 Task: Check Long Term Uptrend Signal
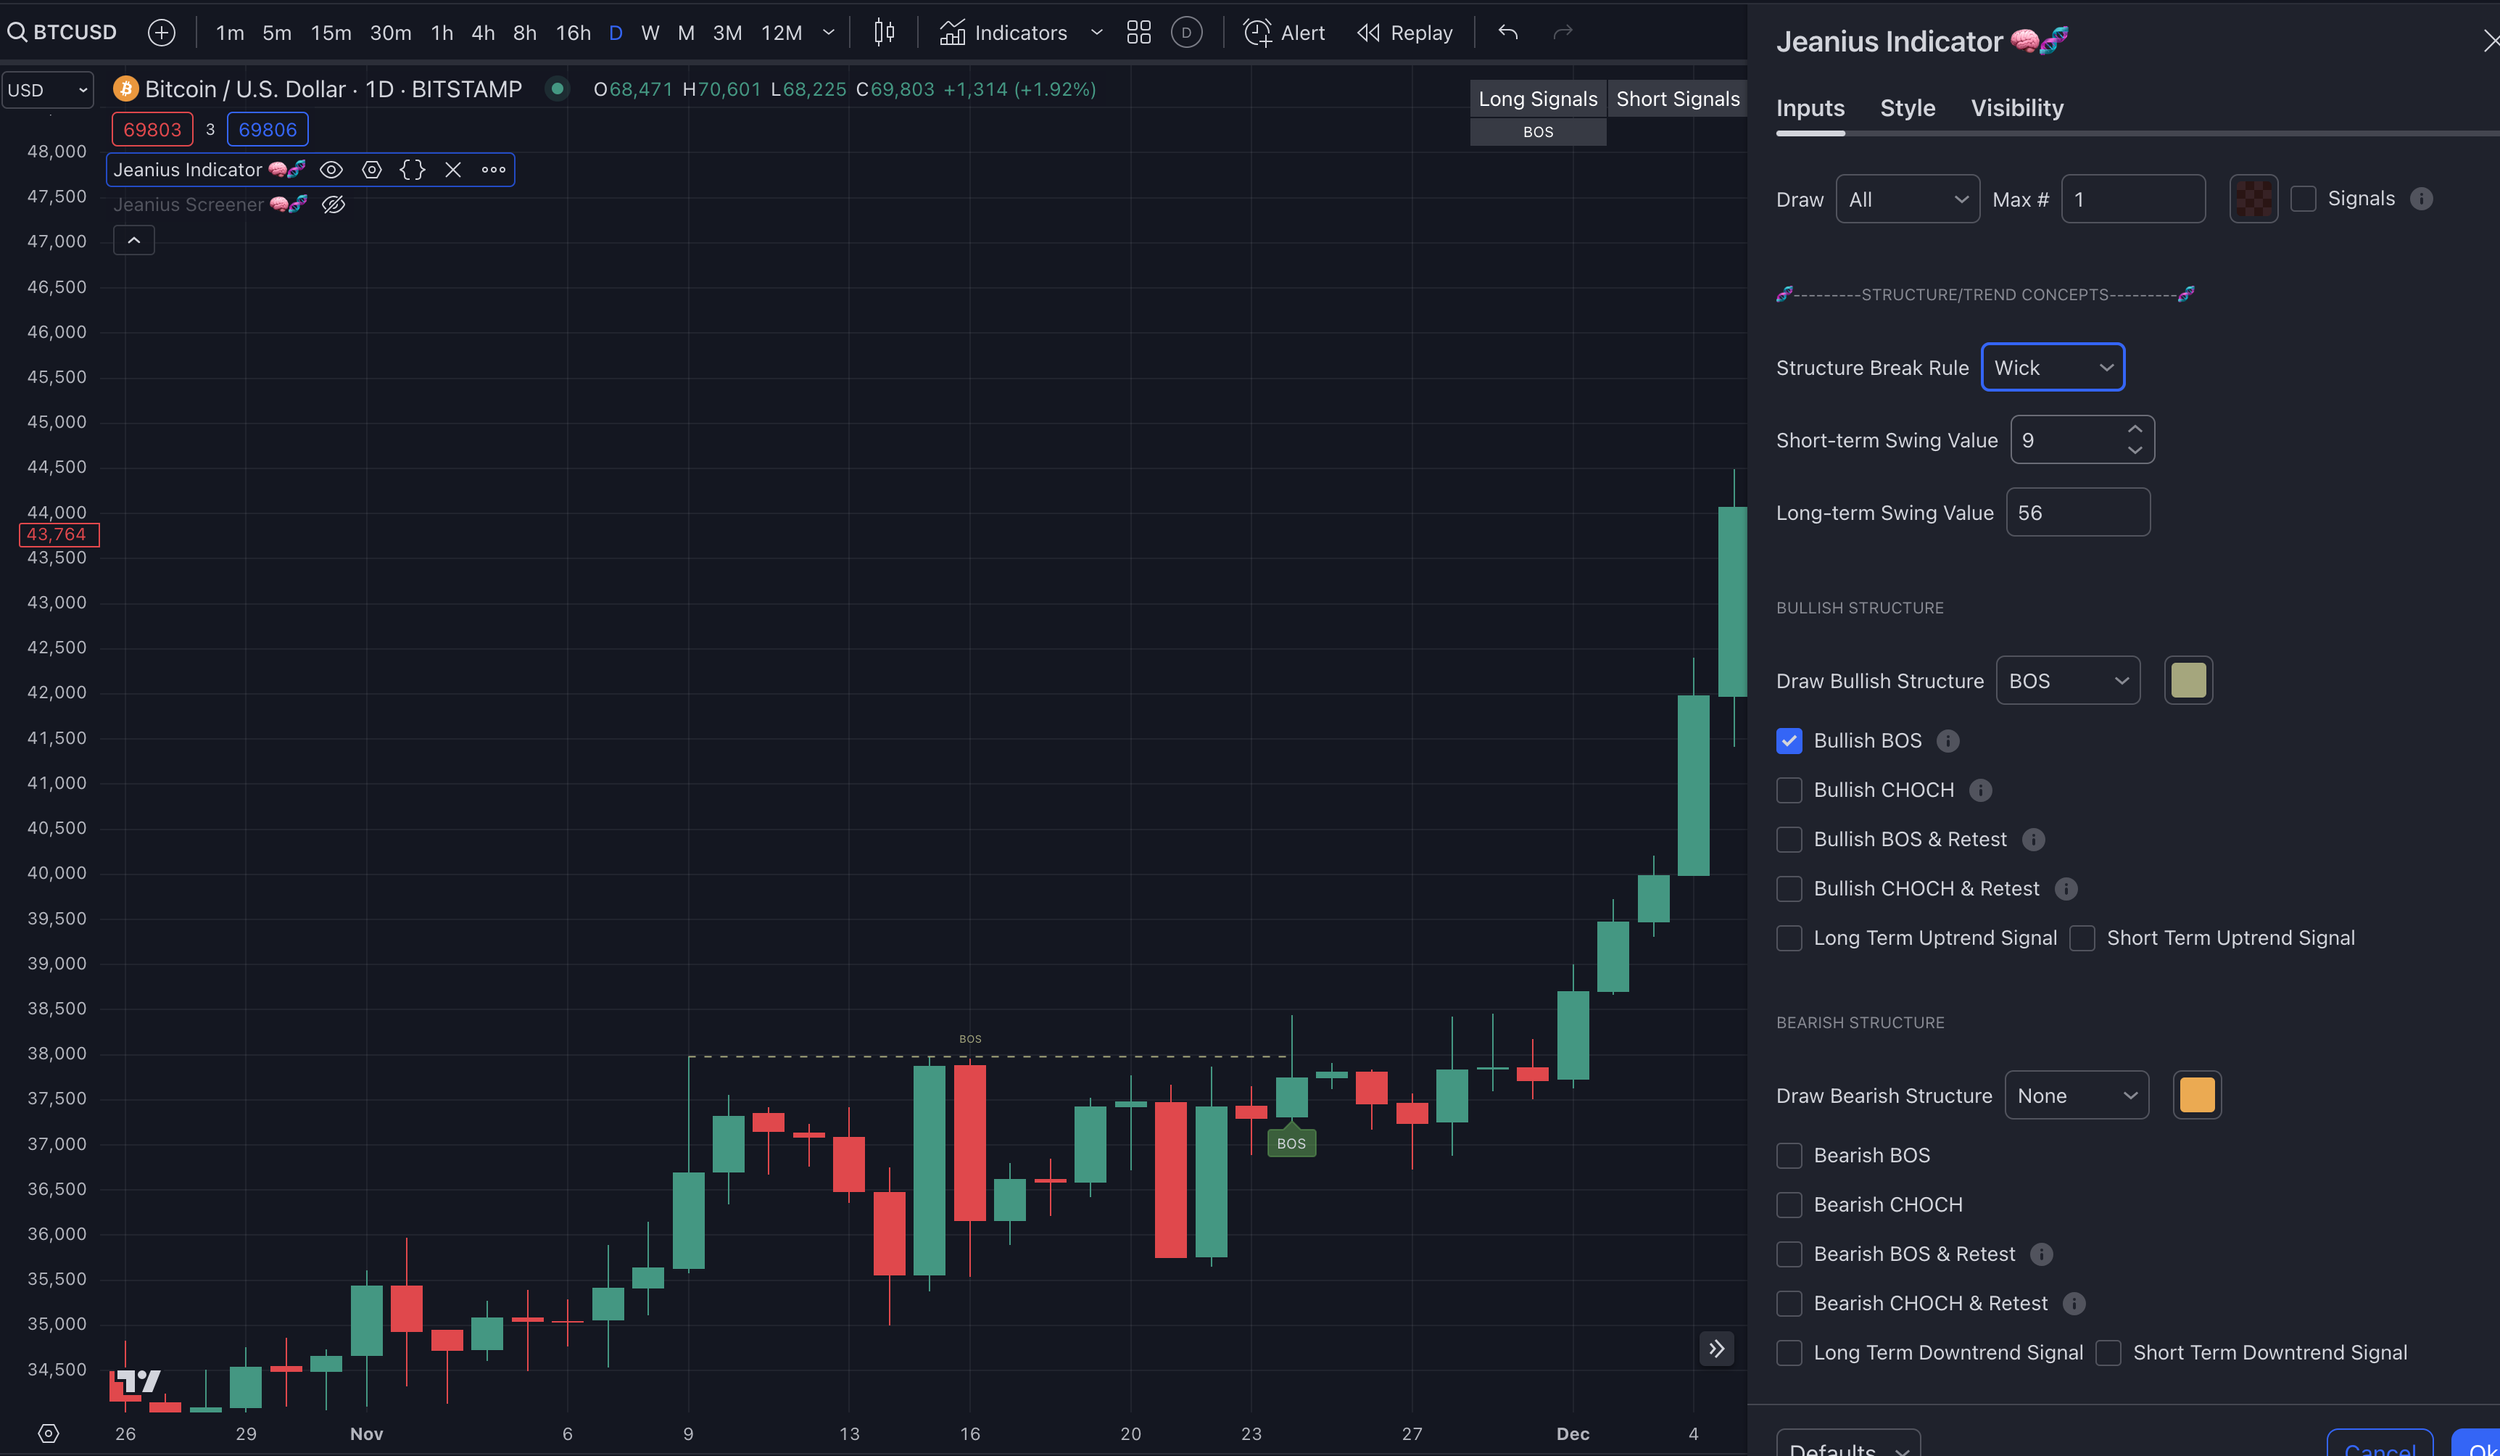tap(1788, 938)
